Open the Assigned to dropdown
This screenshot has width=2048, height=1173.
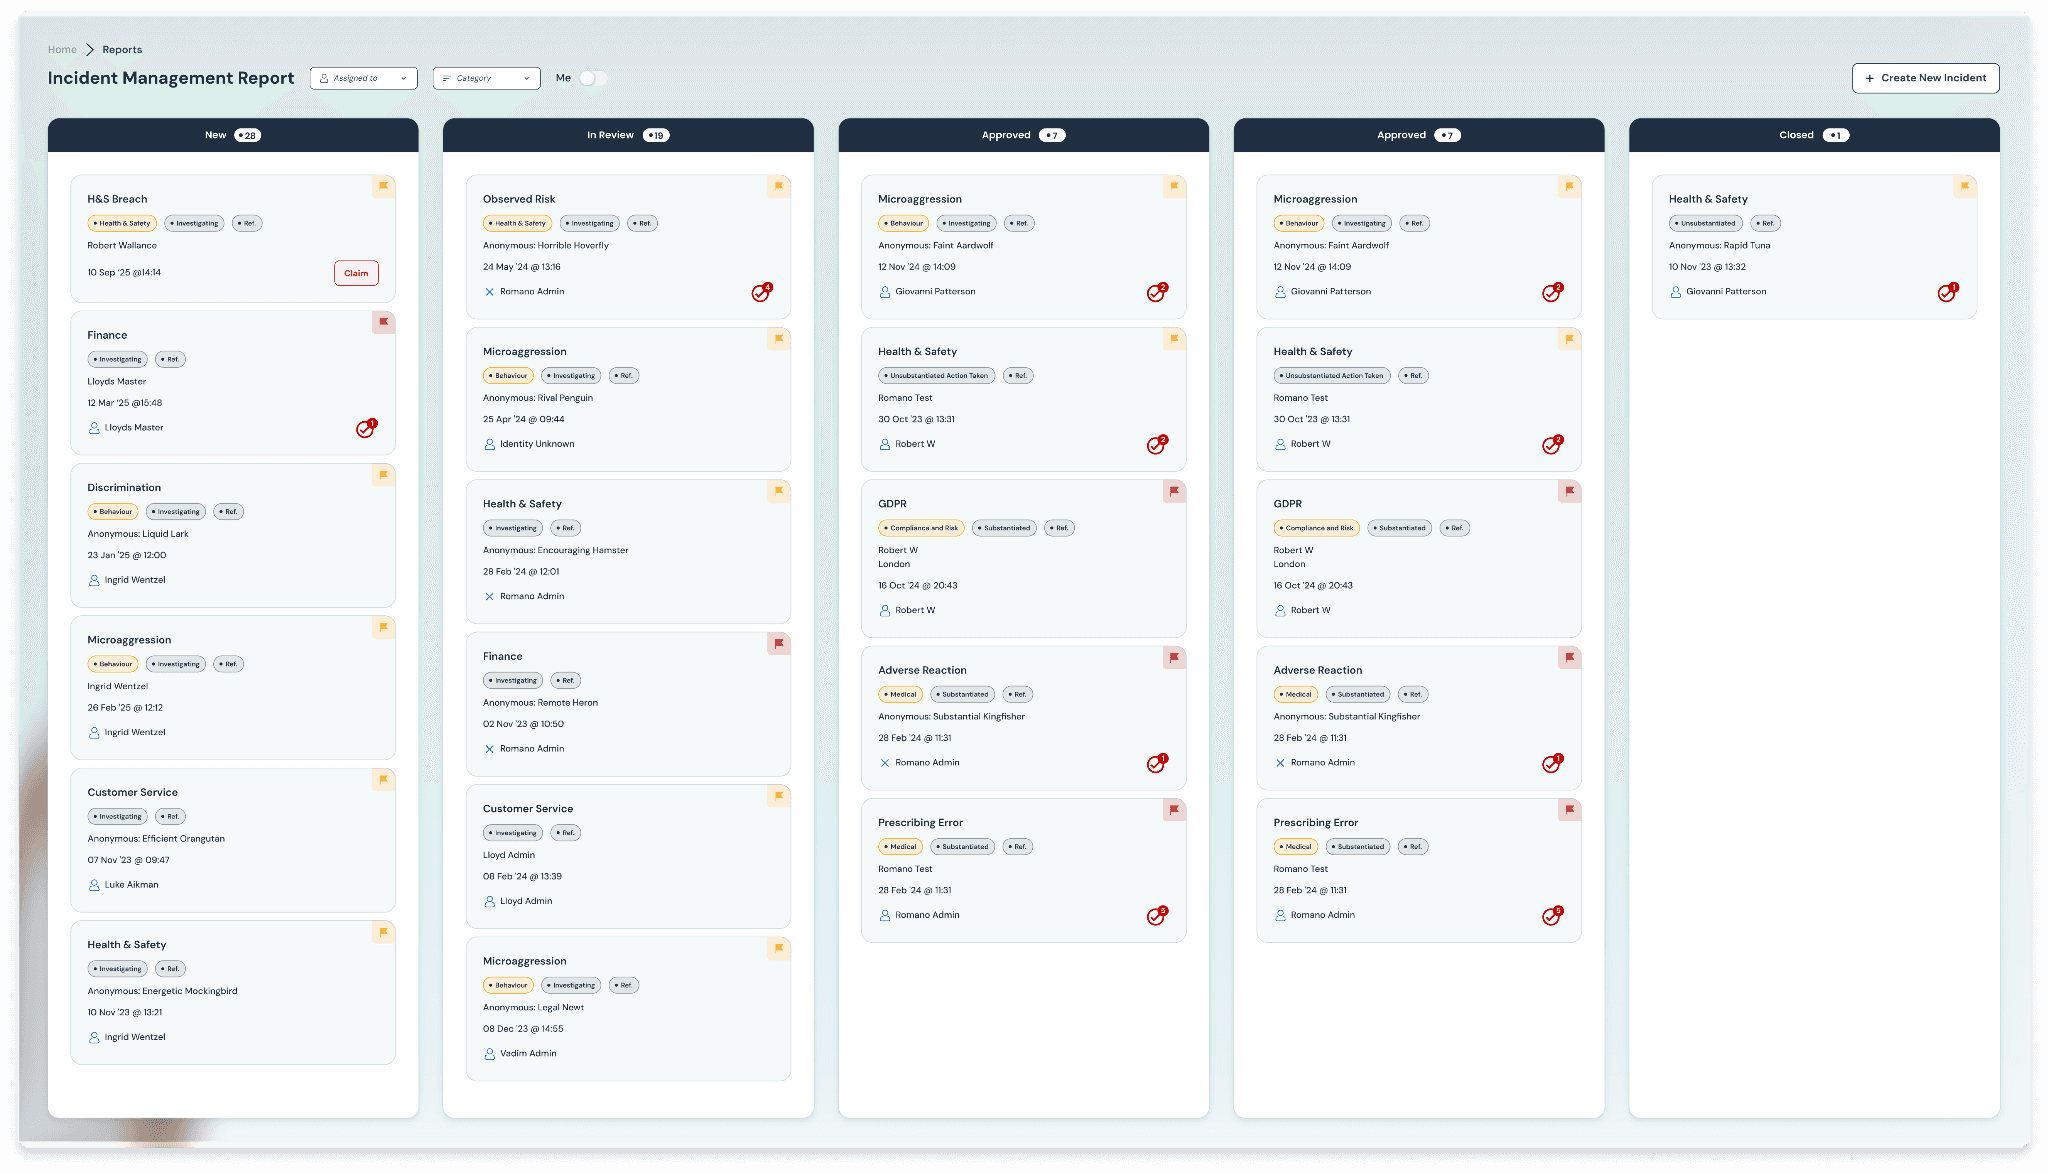point(364,78)
